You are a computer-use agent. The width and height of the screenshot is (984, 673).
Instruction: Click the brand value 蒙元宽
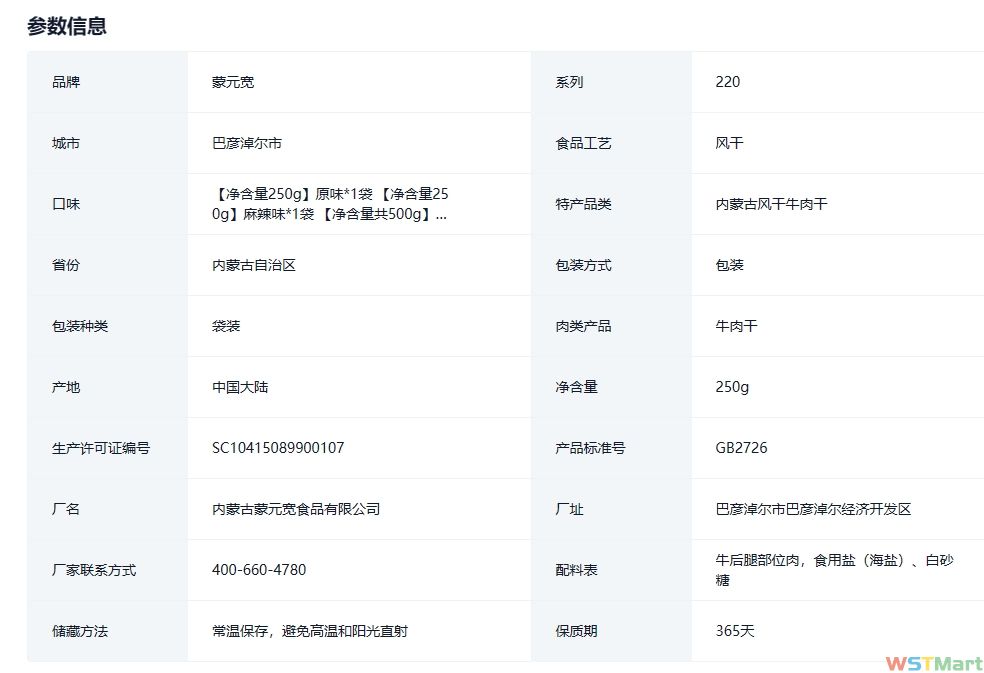click(x=233, y=82)
